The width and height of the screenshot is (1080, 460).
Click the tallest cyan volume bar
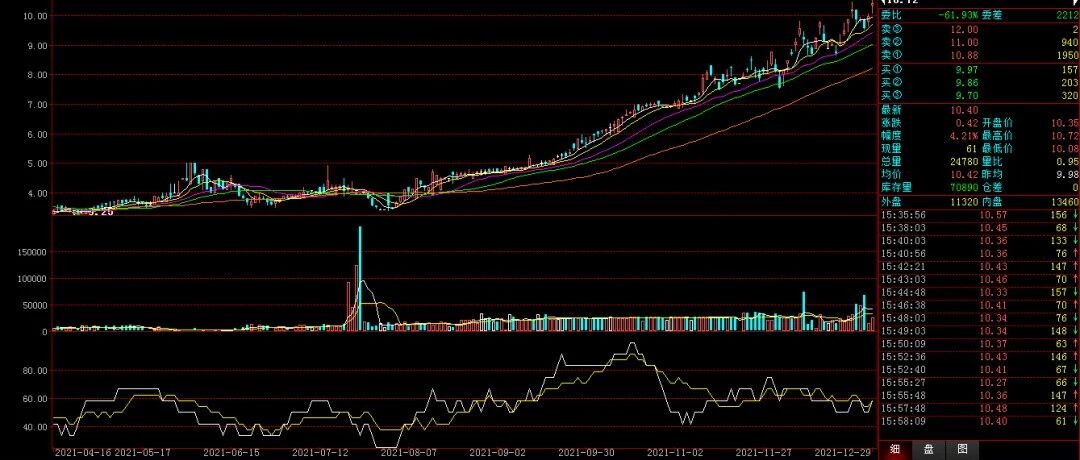pos(360,278)
